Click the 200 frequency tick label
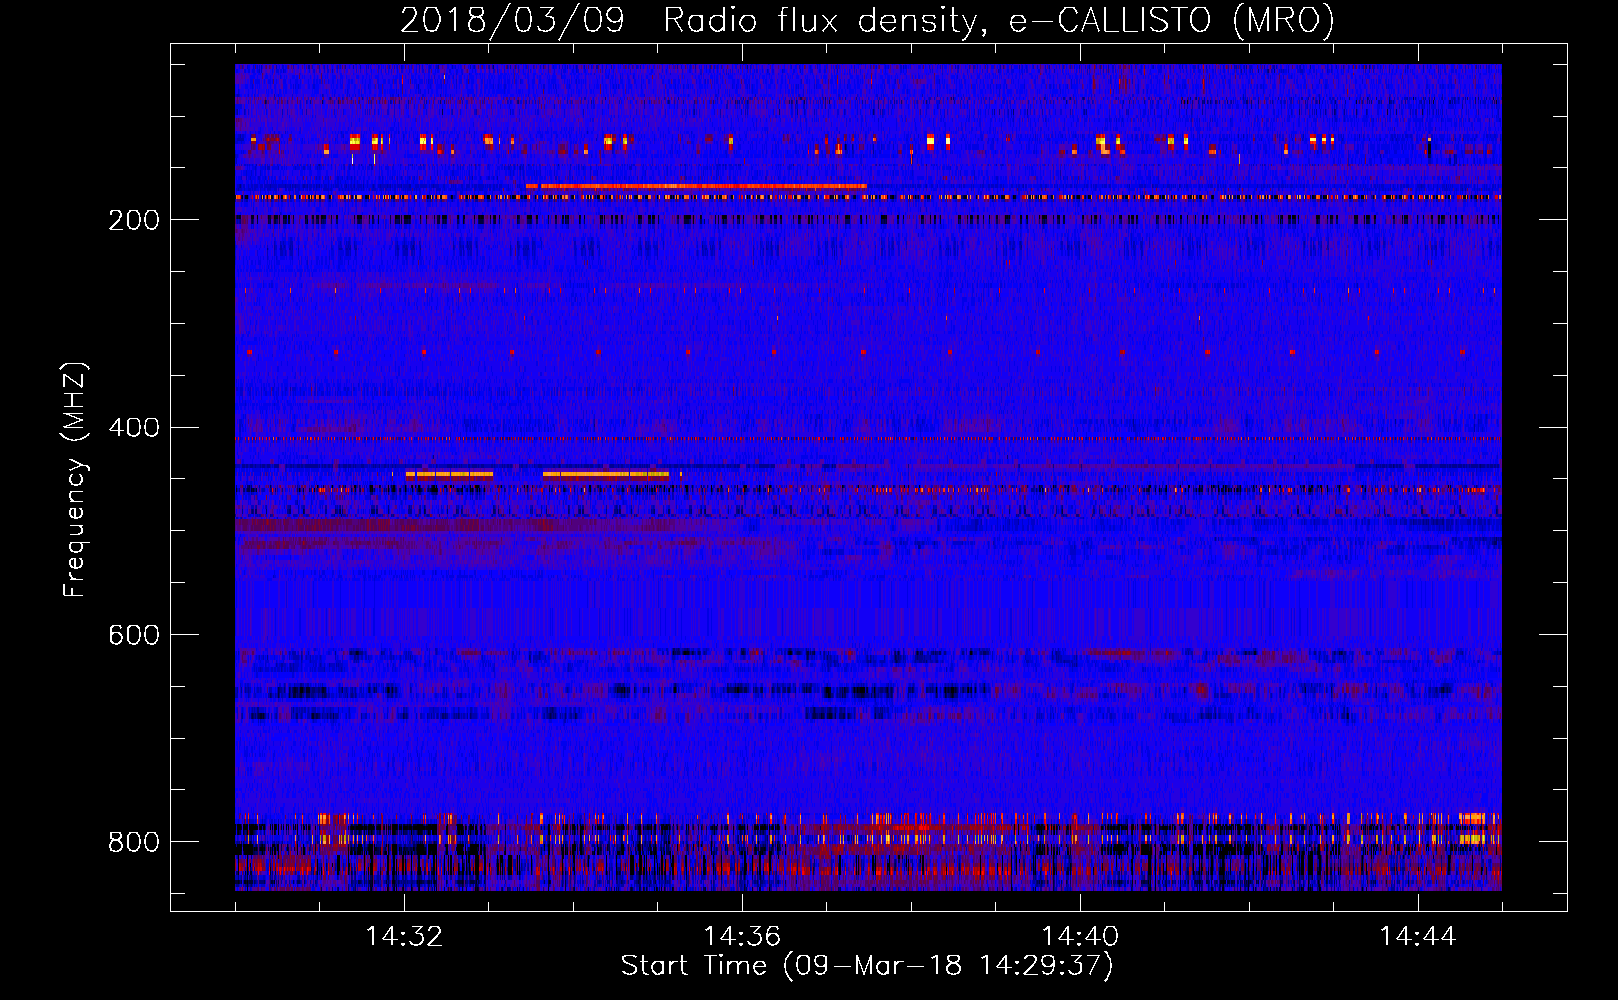 point(134,220)
